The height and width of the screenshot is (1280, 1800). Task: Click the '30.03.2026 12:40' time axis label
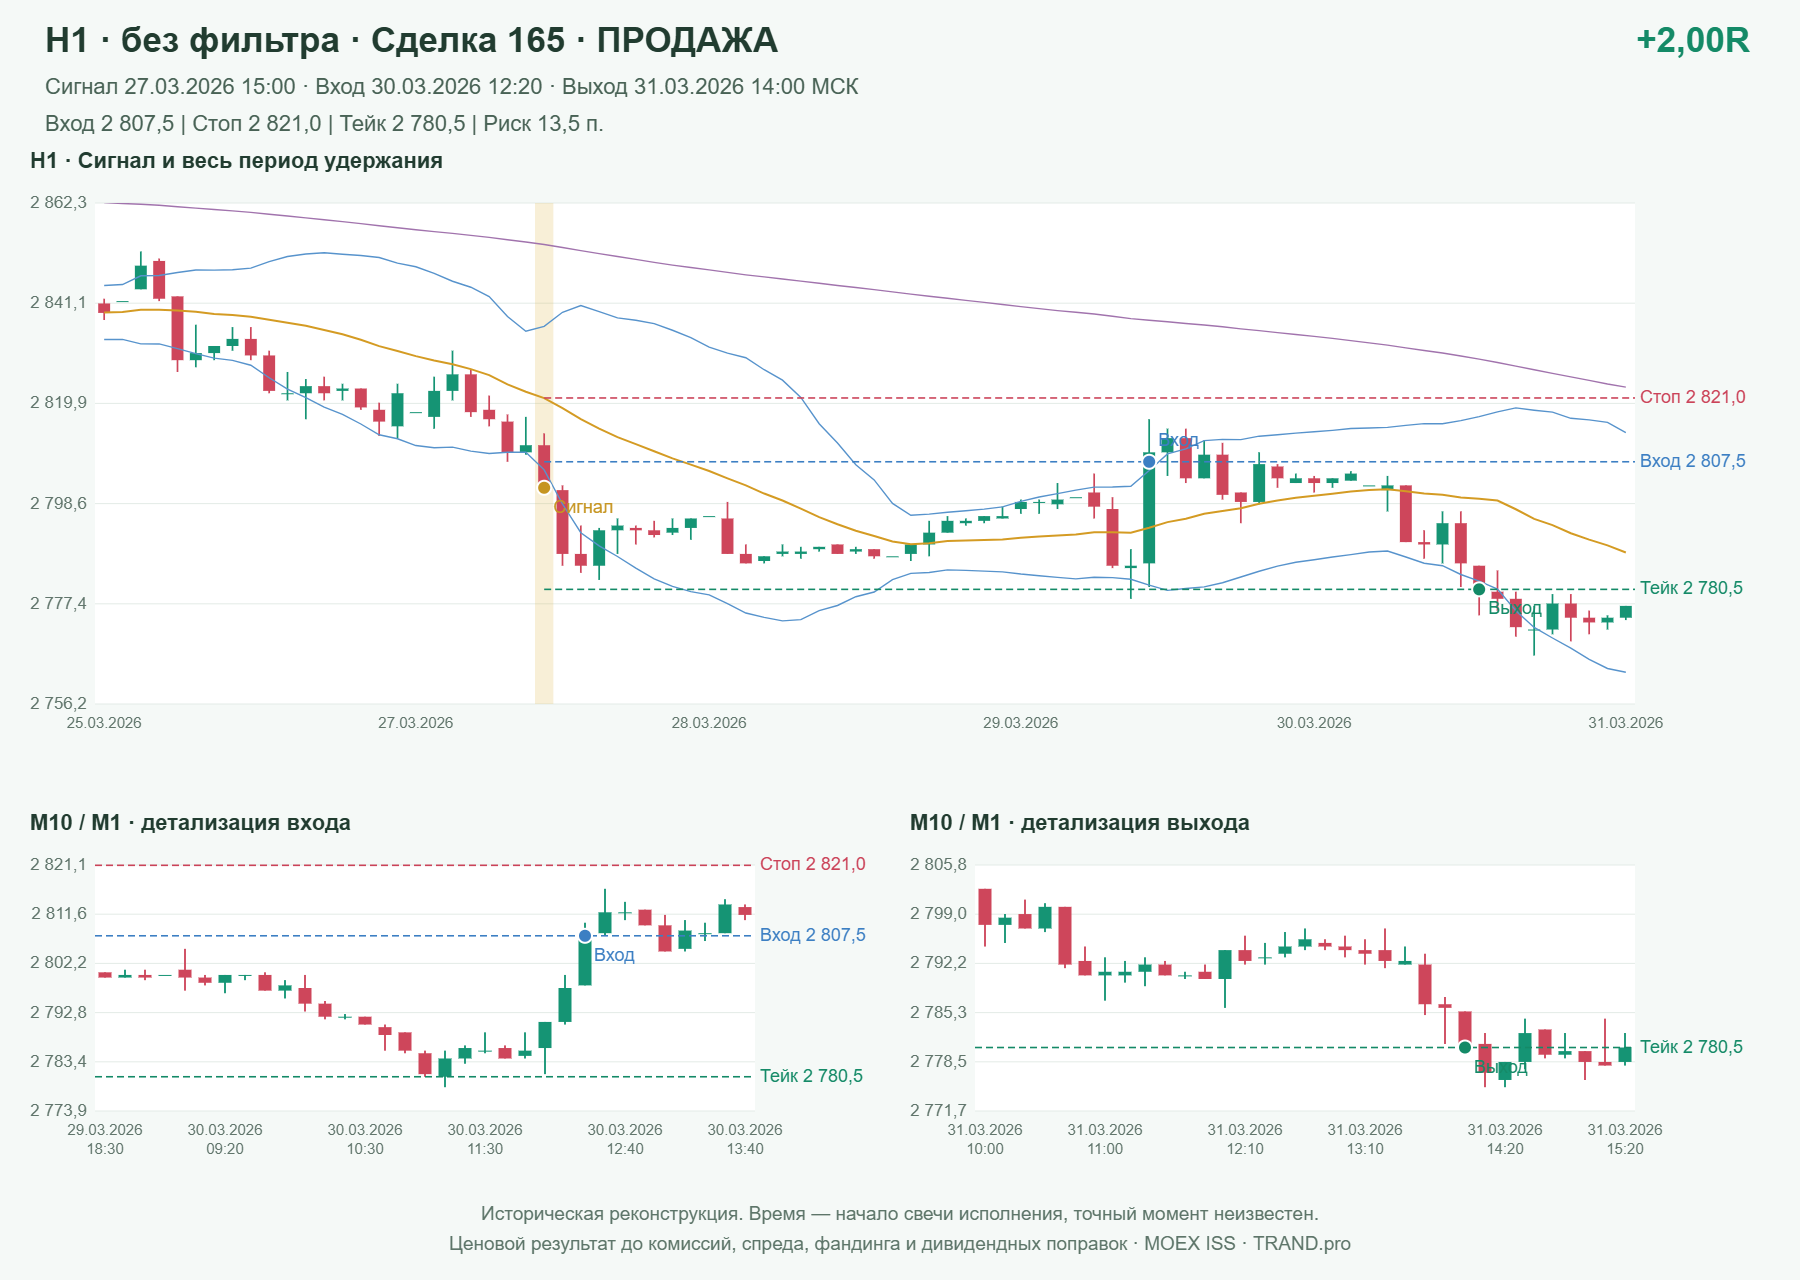tap(625, 1139)
